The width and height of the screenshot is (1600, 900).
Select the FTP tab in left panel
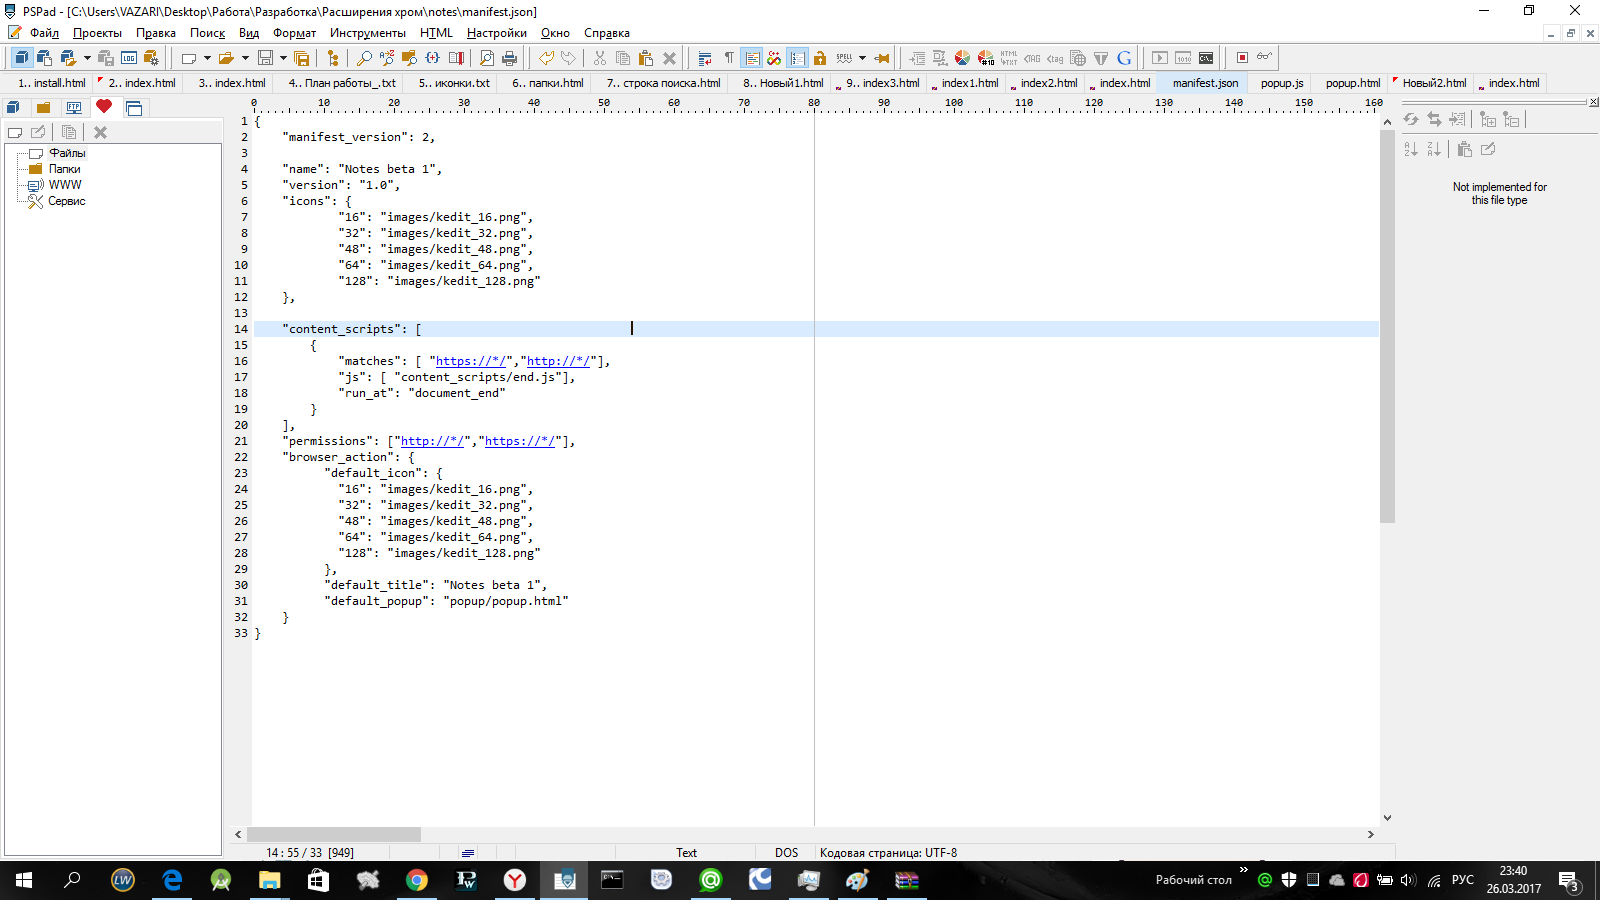coord(74,107)
